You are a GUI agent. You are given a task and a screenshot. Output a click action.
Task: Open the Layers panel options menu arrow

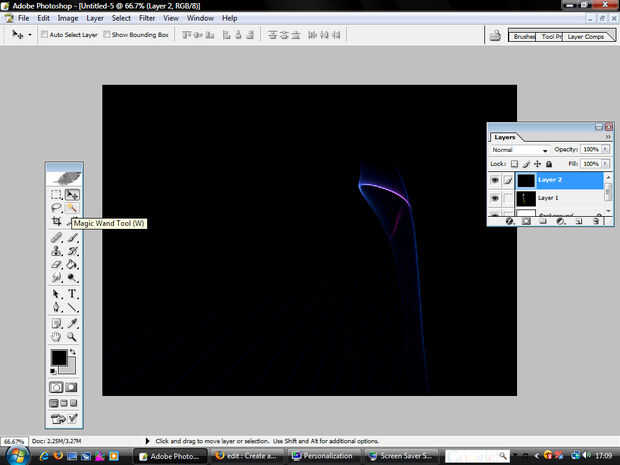tap(608, 137)
